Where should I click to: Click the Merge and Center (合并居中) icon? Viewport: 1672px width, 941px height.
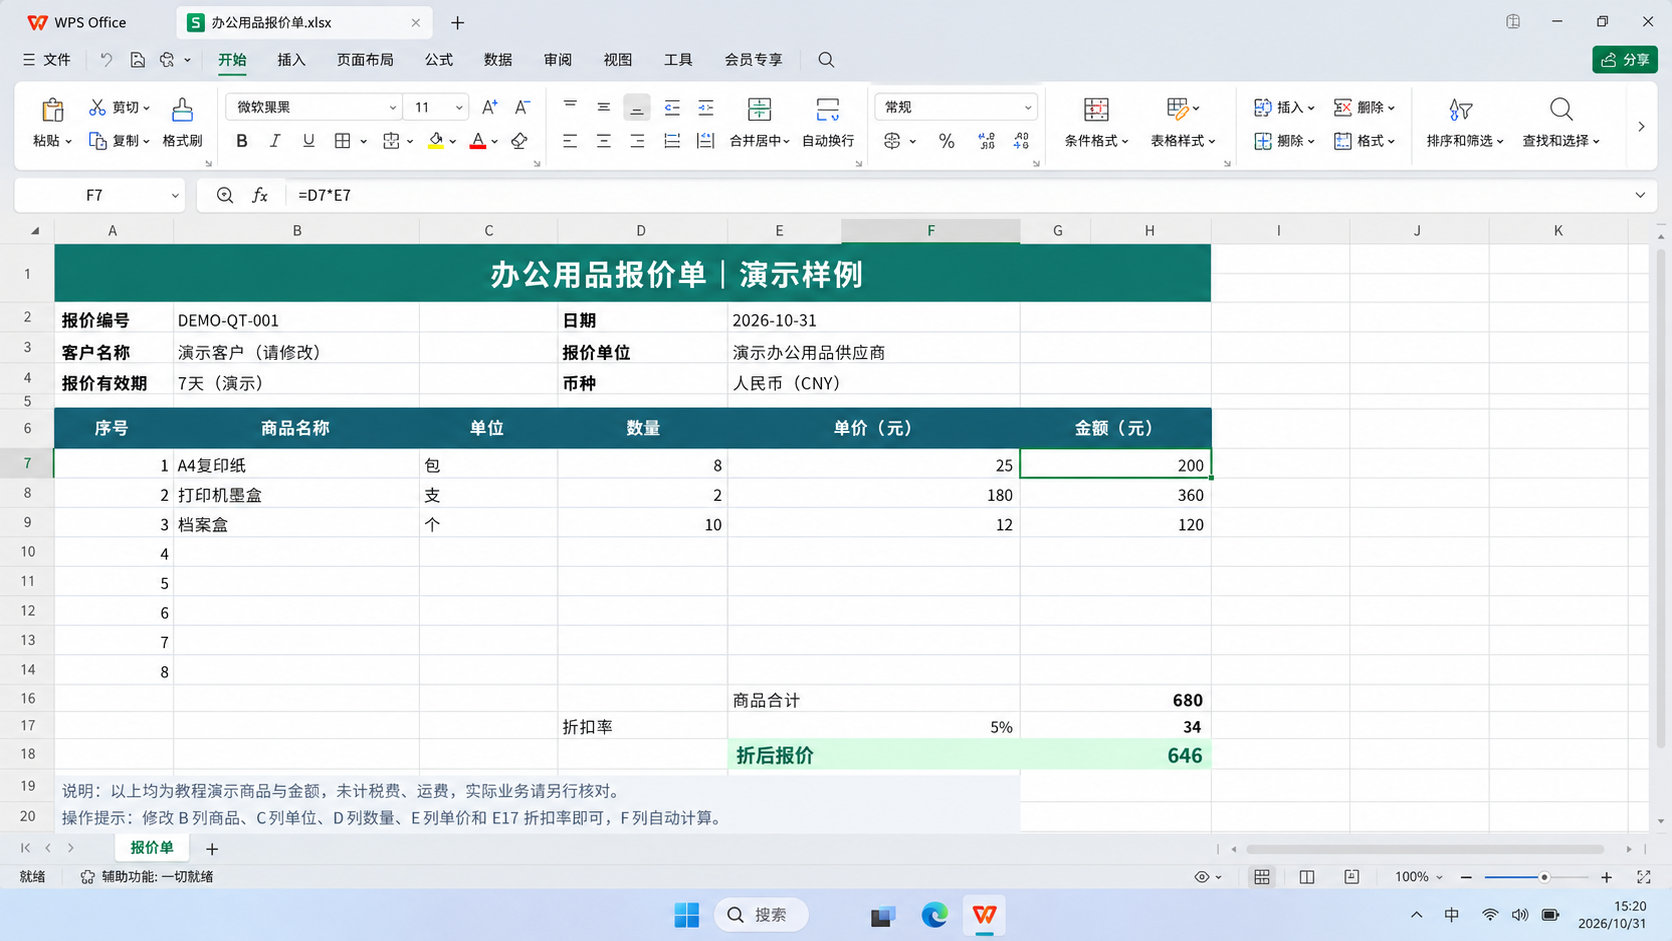(759, 109)
